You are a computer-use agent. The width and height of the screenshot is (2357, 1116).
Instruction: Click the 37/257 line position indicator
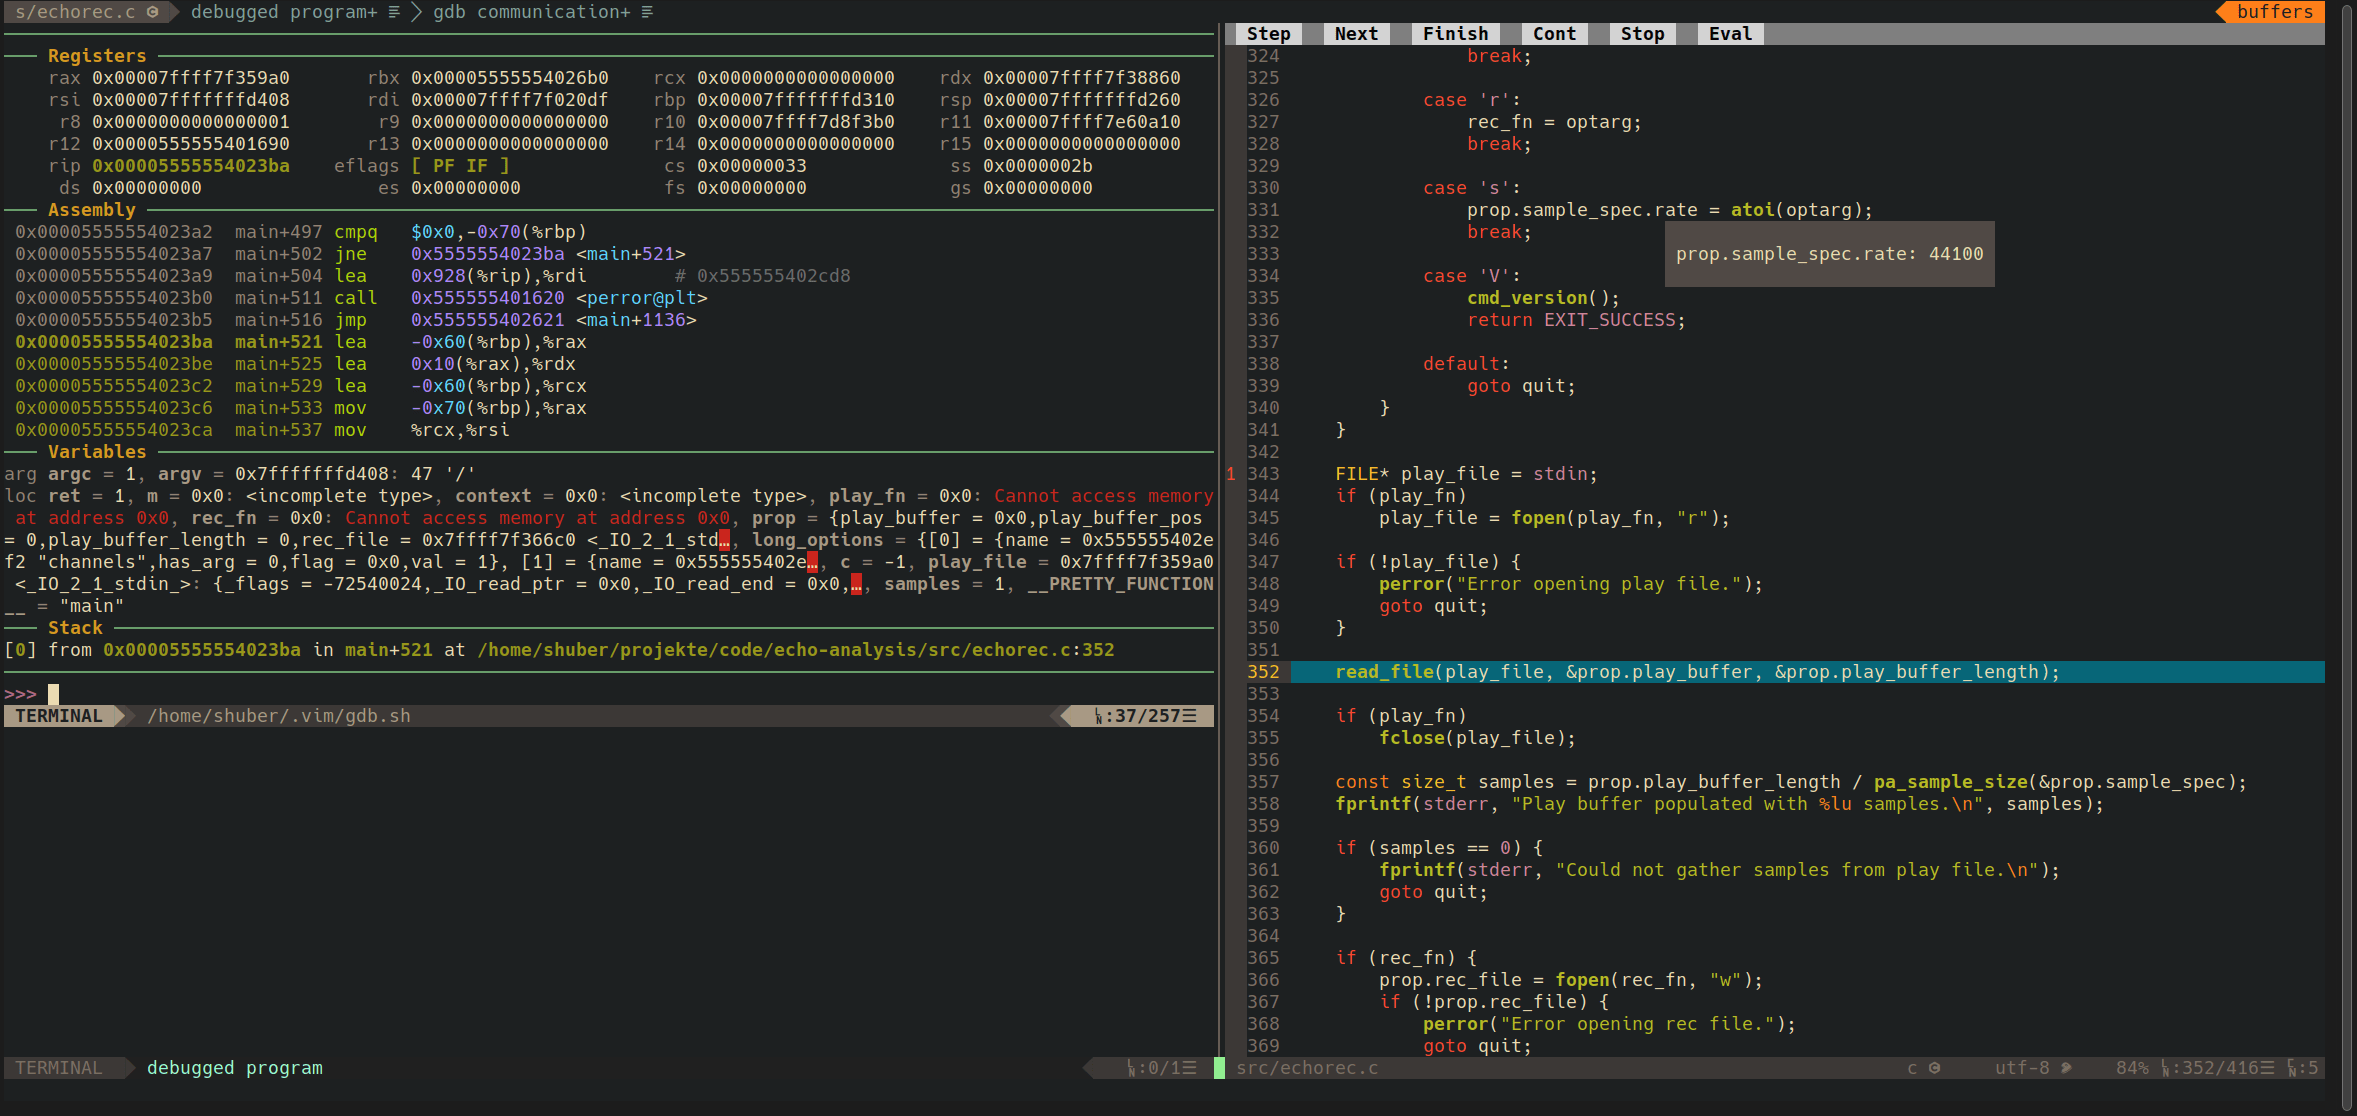click(1146, 716)
